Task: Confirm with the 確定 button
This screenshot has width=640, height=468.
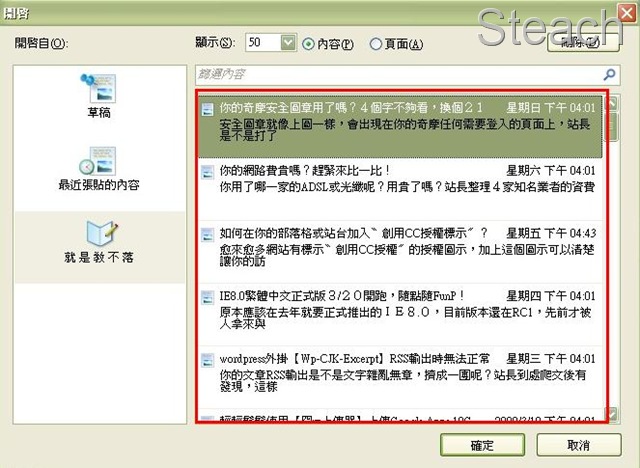Action: [482, 445]
